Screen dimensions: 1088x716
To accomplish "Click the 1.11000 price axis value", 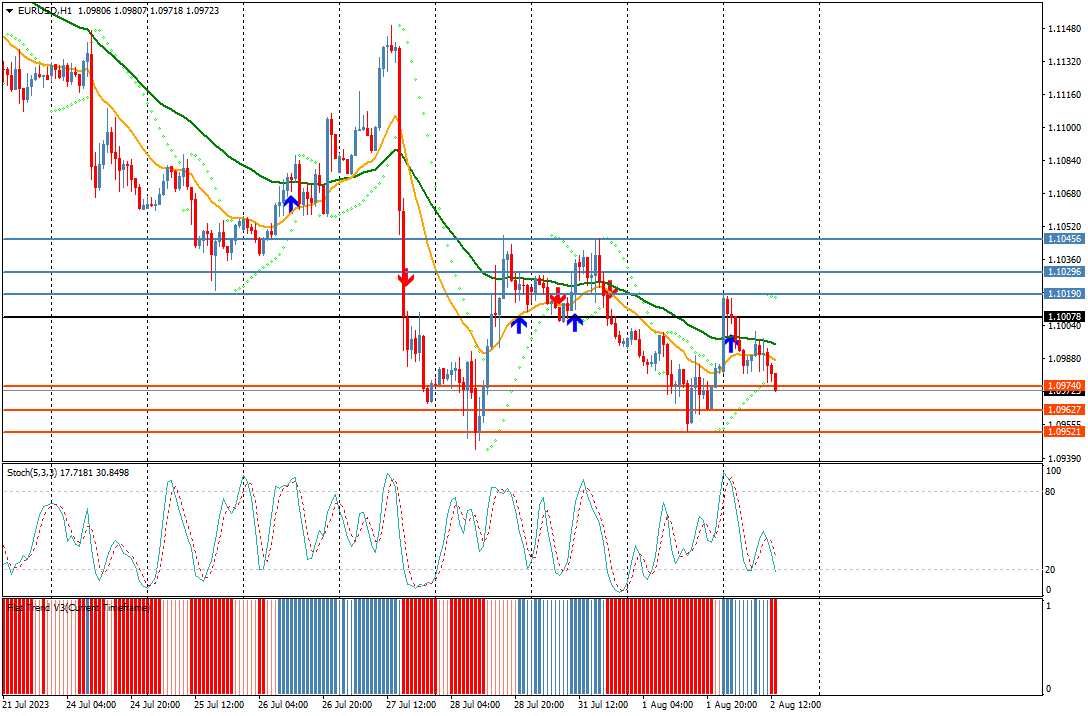I will pyautogui.click(x=1064, y=128).
